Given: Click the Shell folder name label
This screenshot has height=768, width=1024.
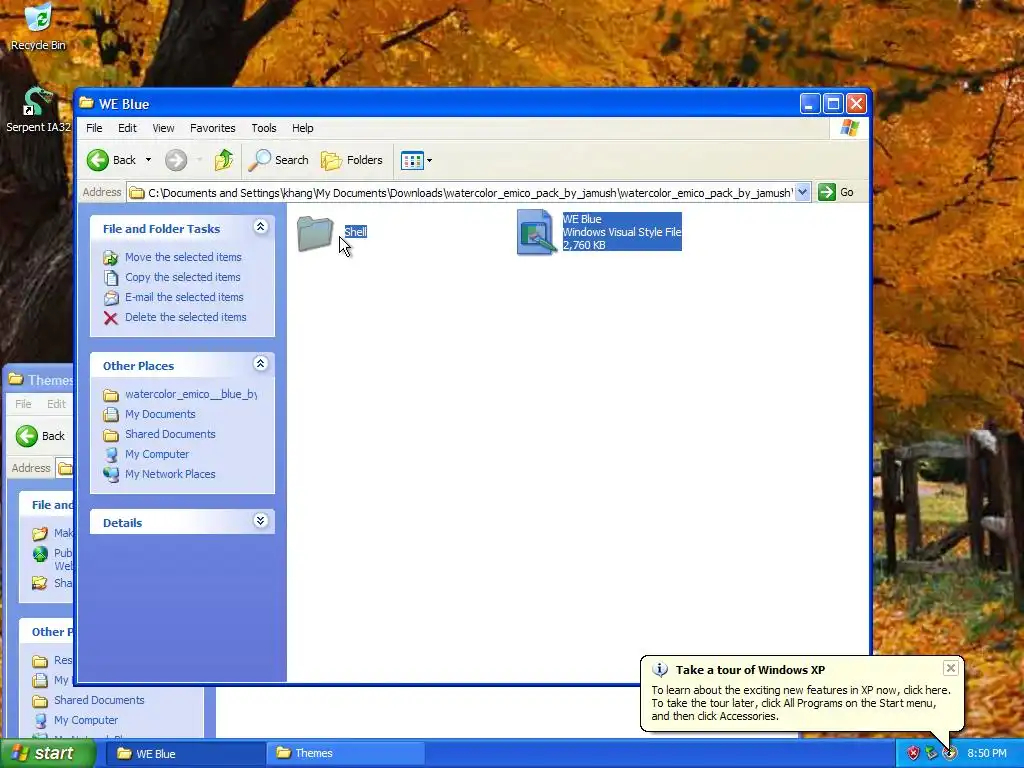Looking at the screenshot, I should point(355,232).
